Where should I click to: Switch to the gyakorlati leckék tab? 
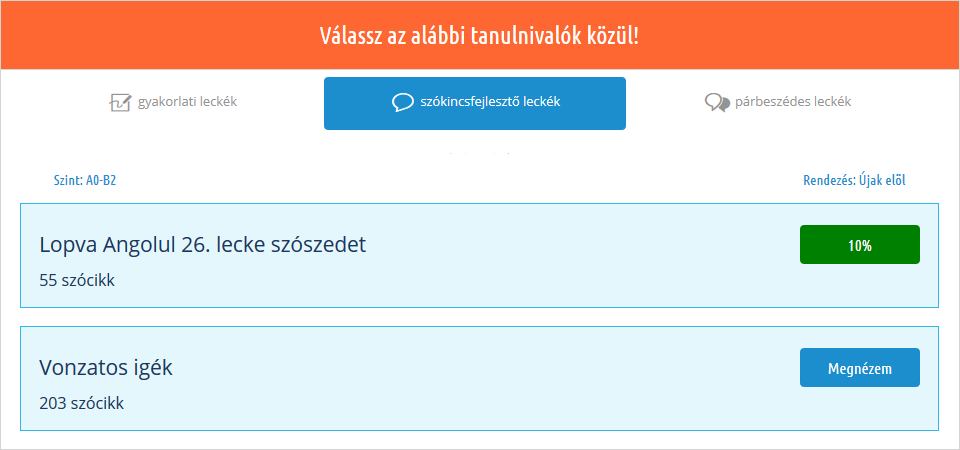coord(186,102)
